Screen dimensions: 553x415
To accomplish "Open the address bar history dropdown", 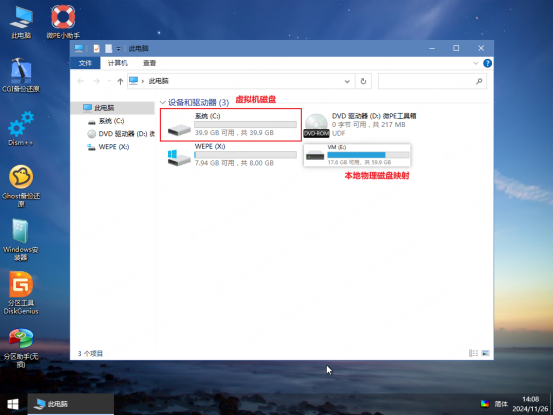I will (x=347, y=81).
